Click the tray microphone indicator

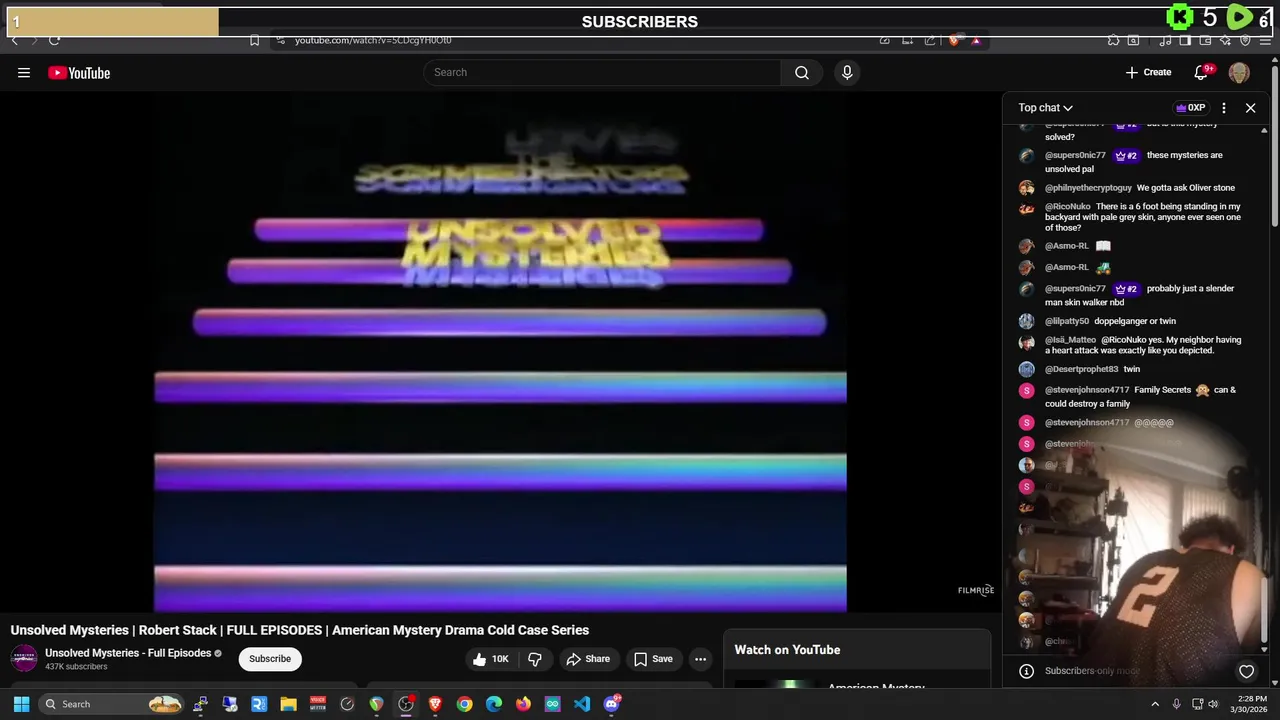pyautogui.click(x=1177, y=704)
